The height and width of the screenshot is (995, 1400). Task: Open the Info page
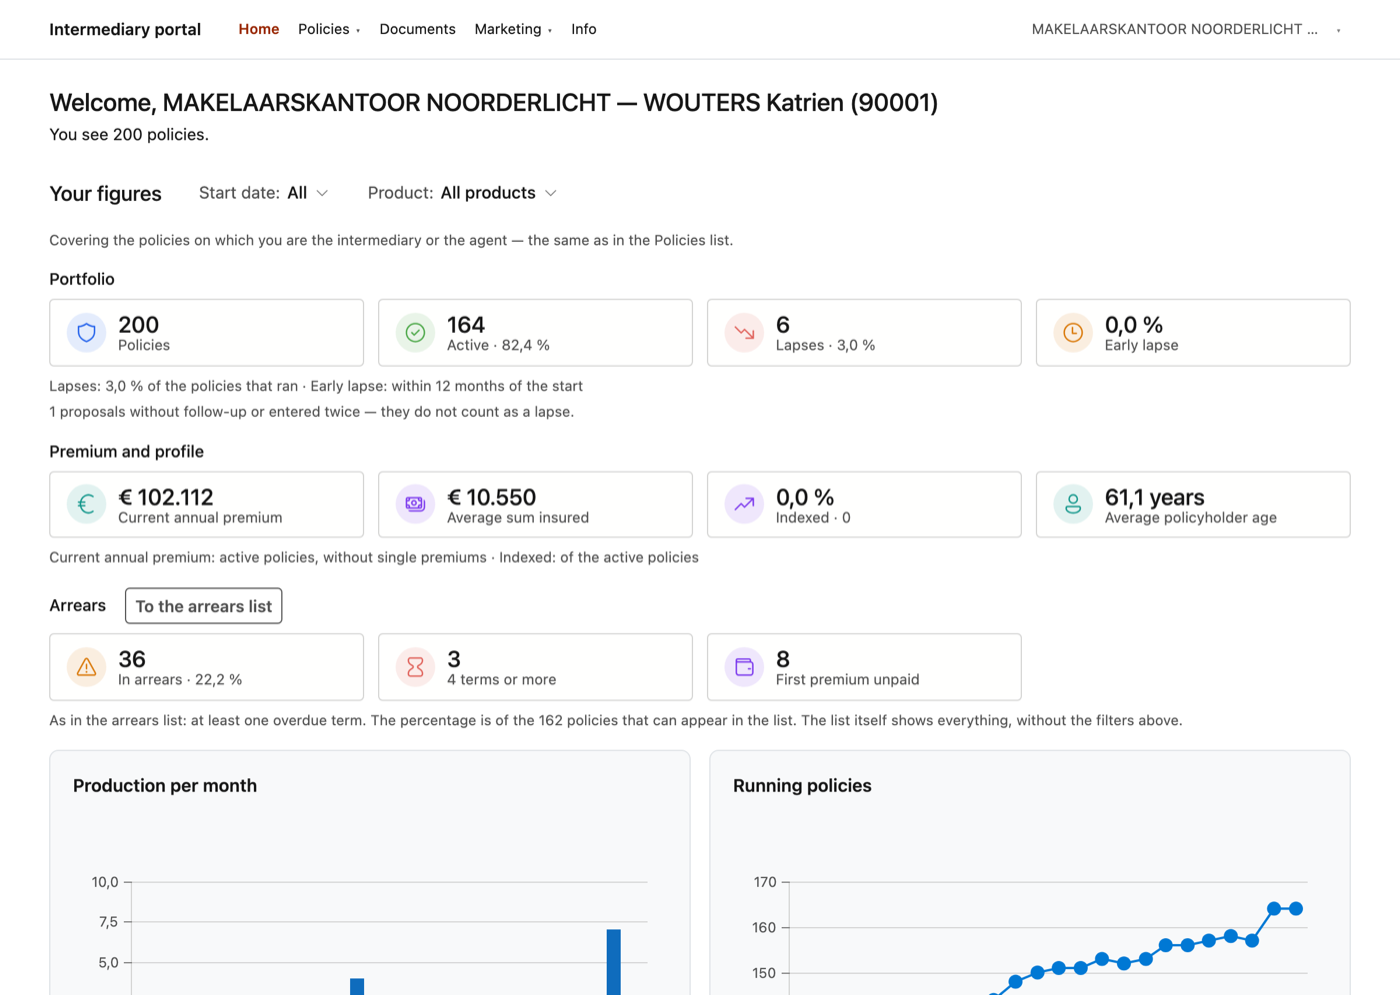pos(584,29)
